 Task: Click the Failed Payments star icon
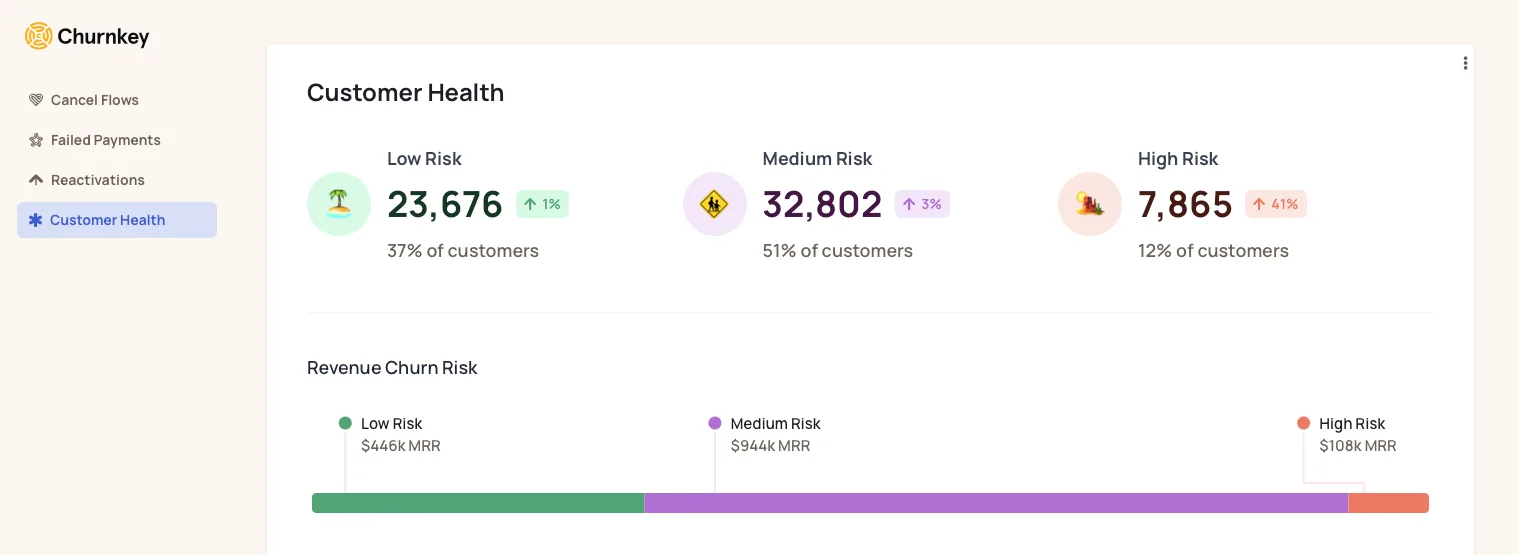[36, 140]
